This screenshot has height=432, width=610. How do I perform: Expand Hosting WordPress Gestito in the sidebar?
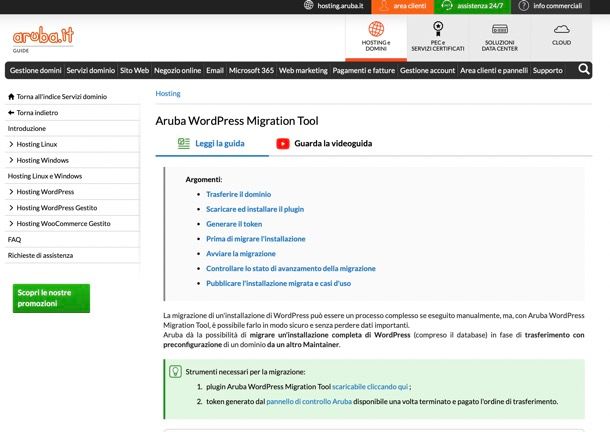11,207
